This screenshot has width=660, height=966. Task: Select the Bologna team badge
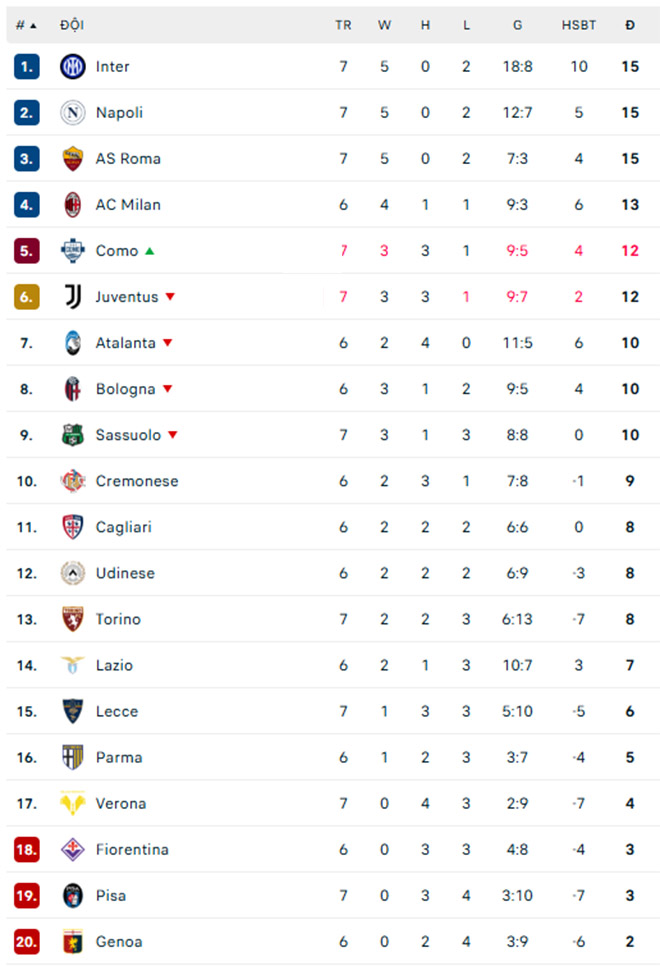coord(73,389)
